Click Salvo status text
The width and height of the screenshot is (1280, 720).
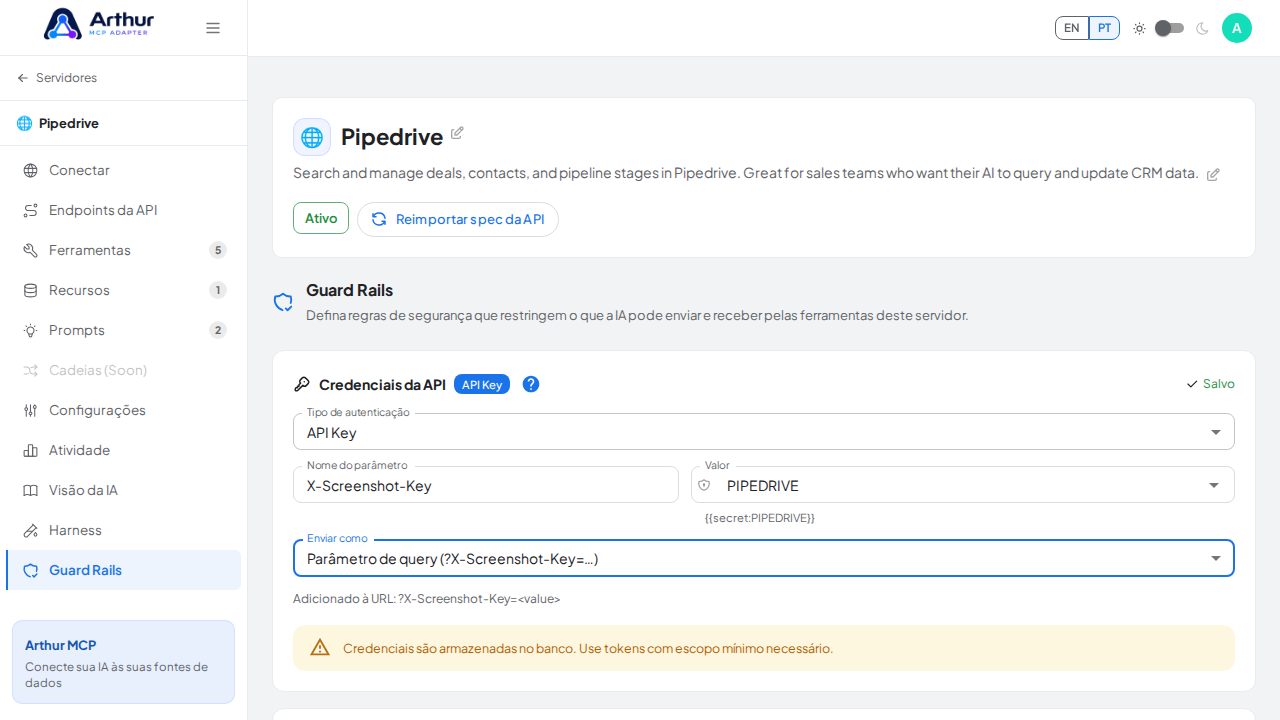point(1219,384)
